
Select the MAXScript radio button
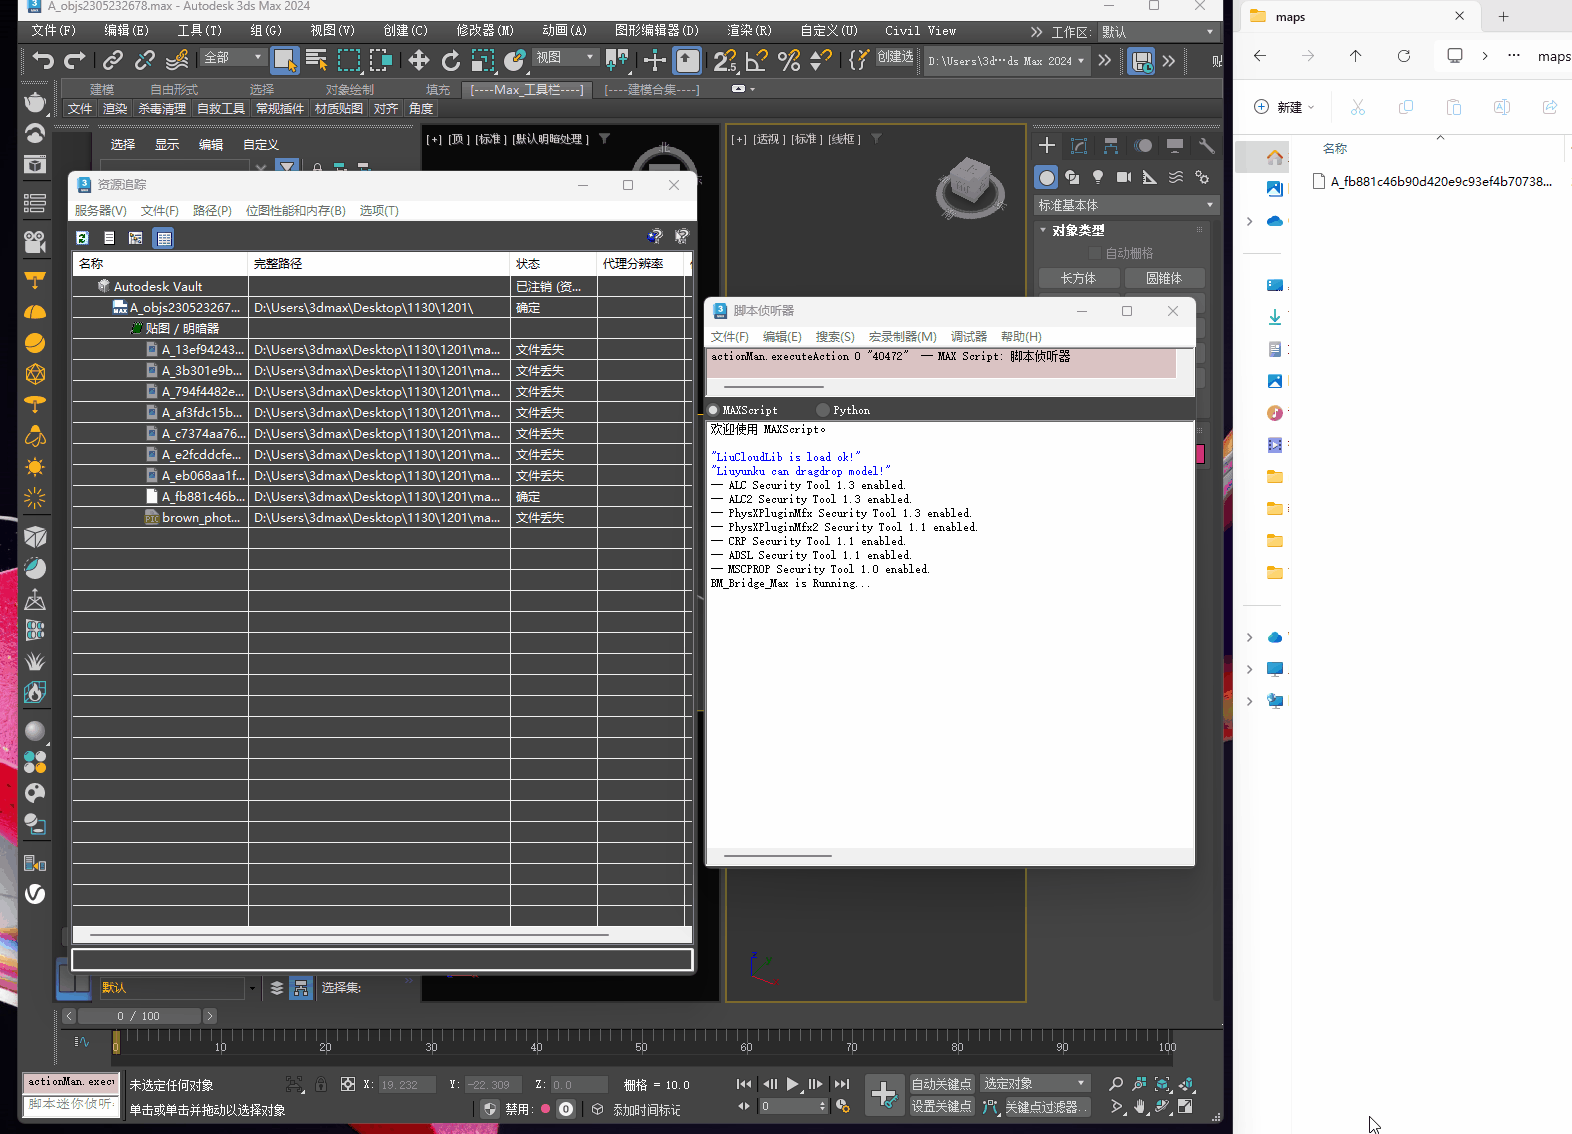(714, 410)
